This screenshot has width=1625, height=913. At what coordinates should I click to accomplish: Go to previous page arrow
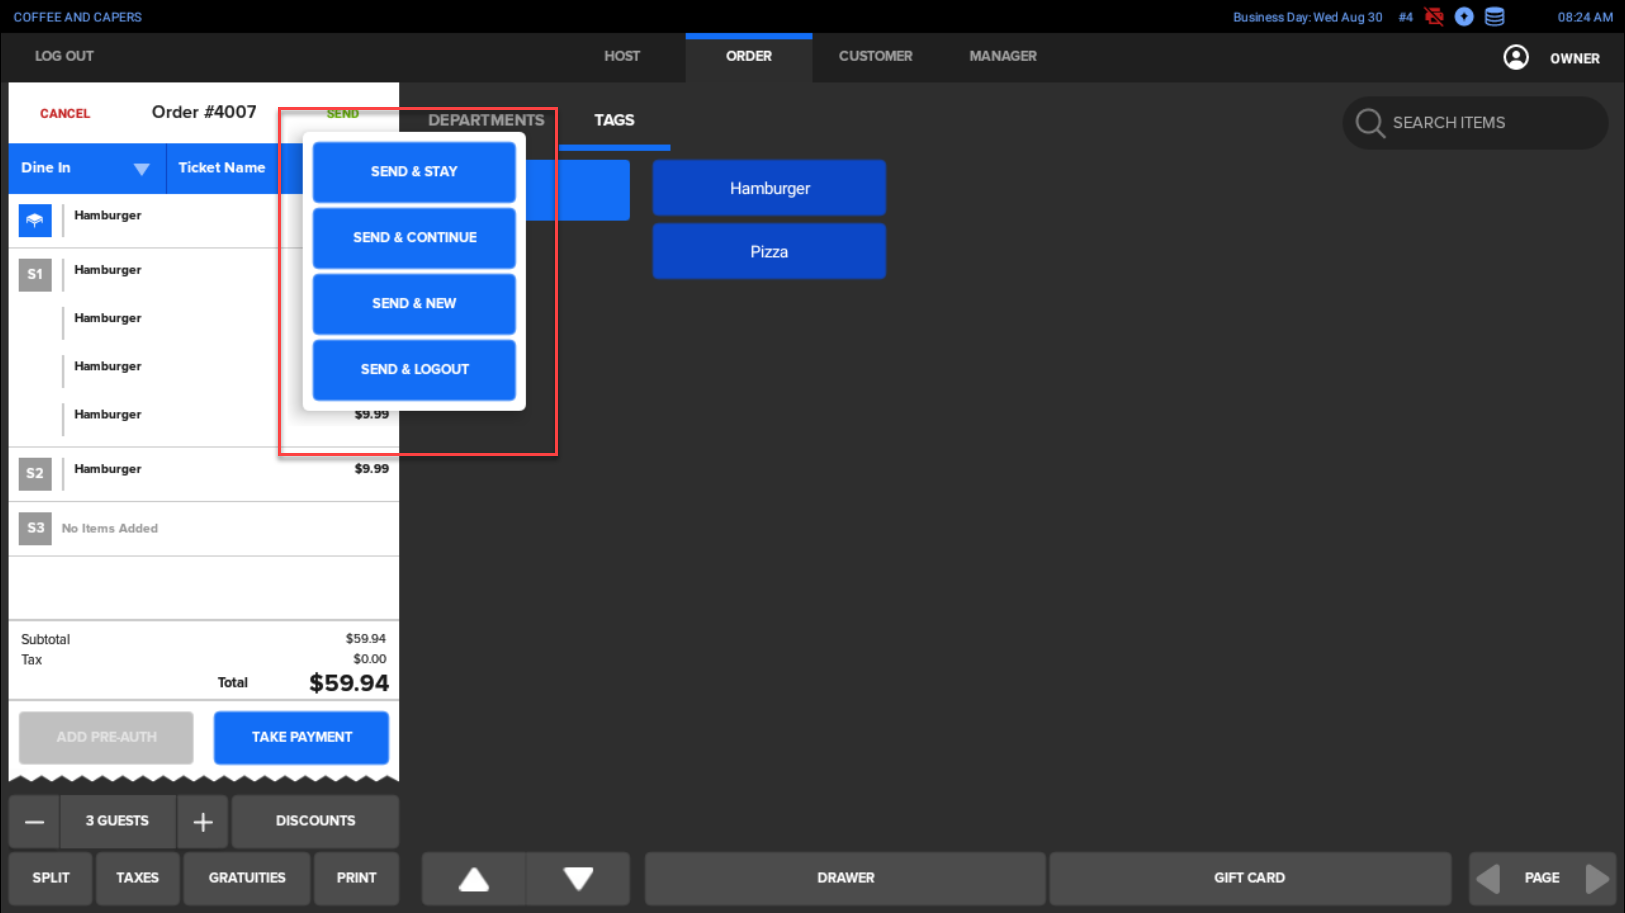(x=1489, y=879)
